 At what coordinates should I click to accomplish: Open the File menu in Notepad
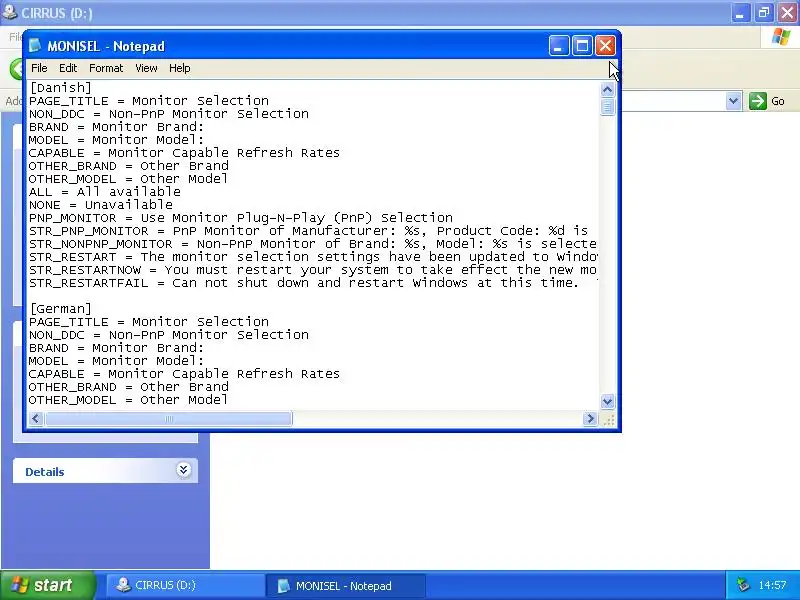[39, 68]
